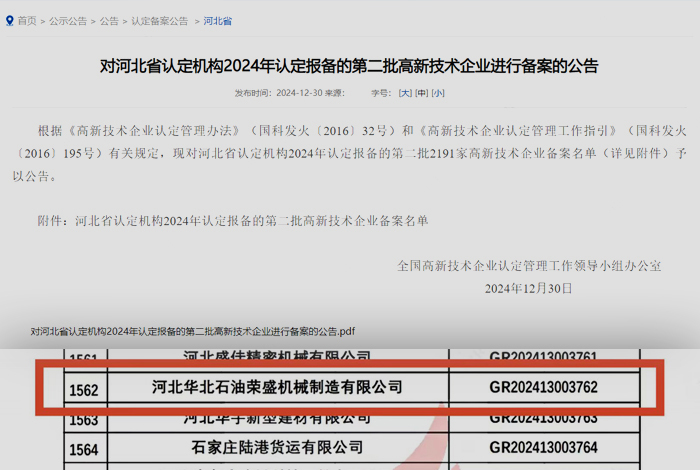
Task: Click signature 全国高新技术企业认定管理工作领导小组办公室
Action: point(529,266)
